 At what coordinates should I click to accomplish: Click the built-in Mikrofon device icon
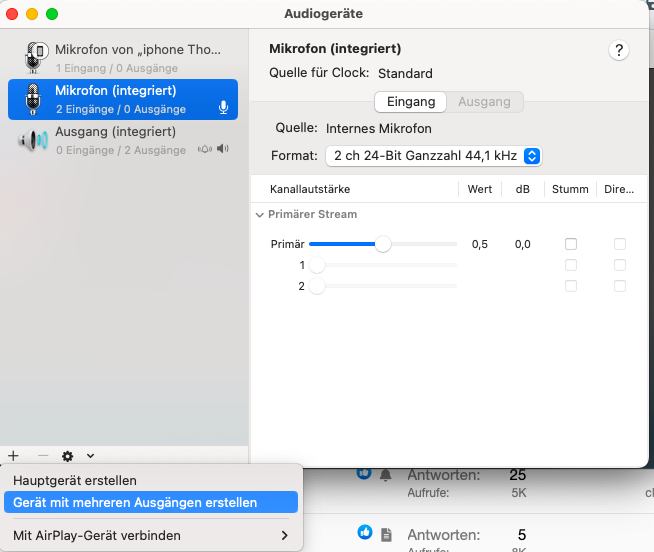33,100
